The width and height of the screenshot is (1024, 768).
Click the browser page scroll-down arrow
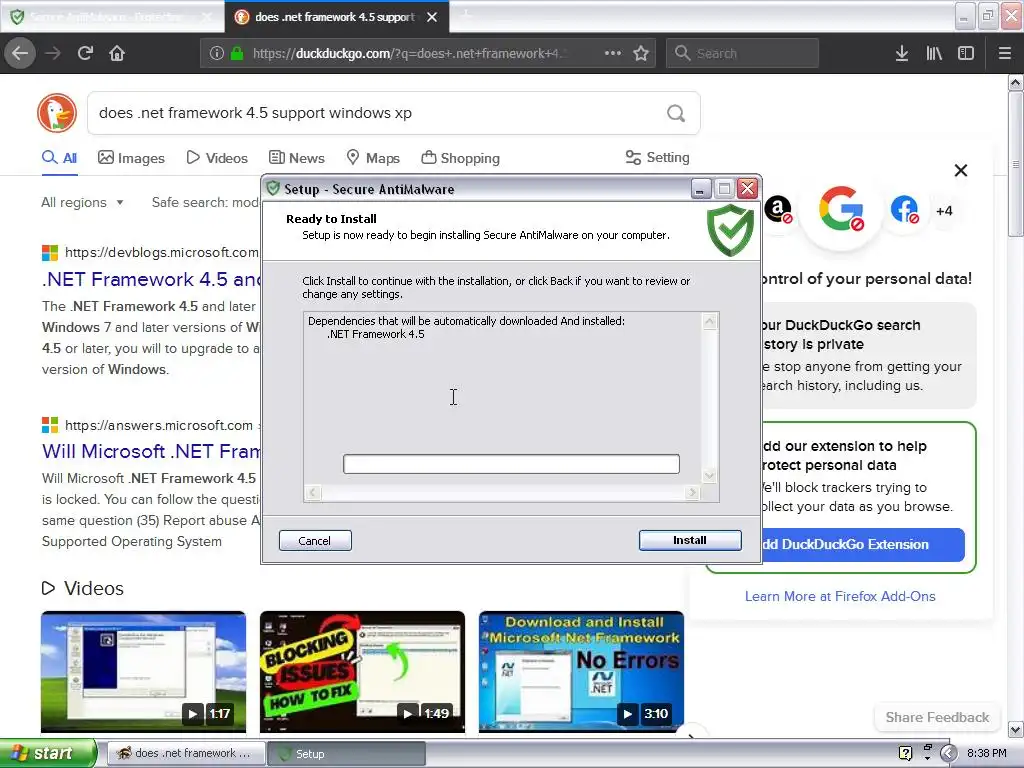[x=1015, y=729]
